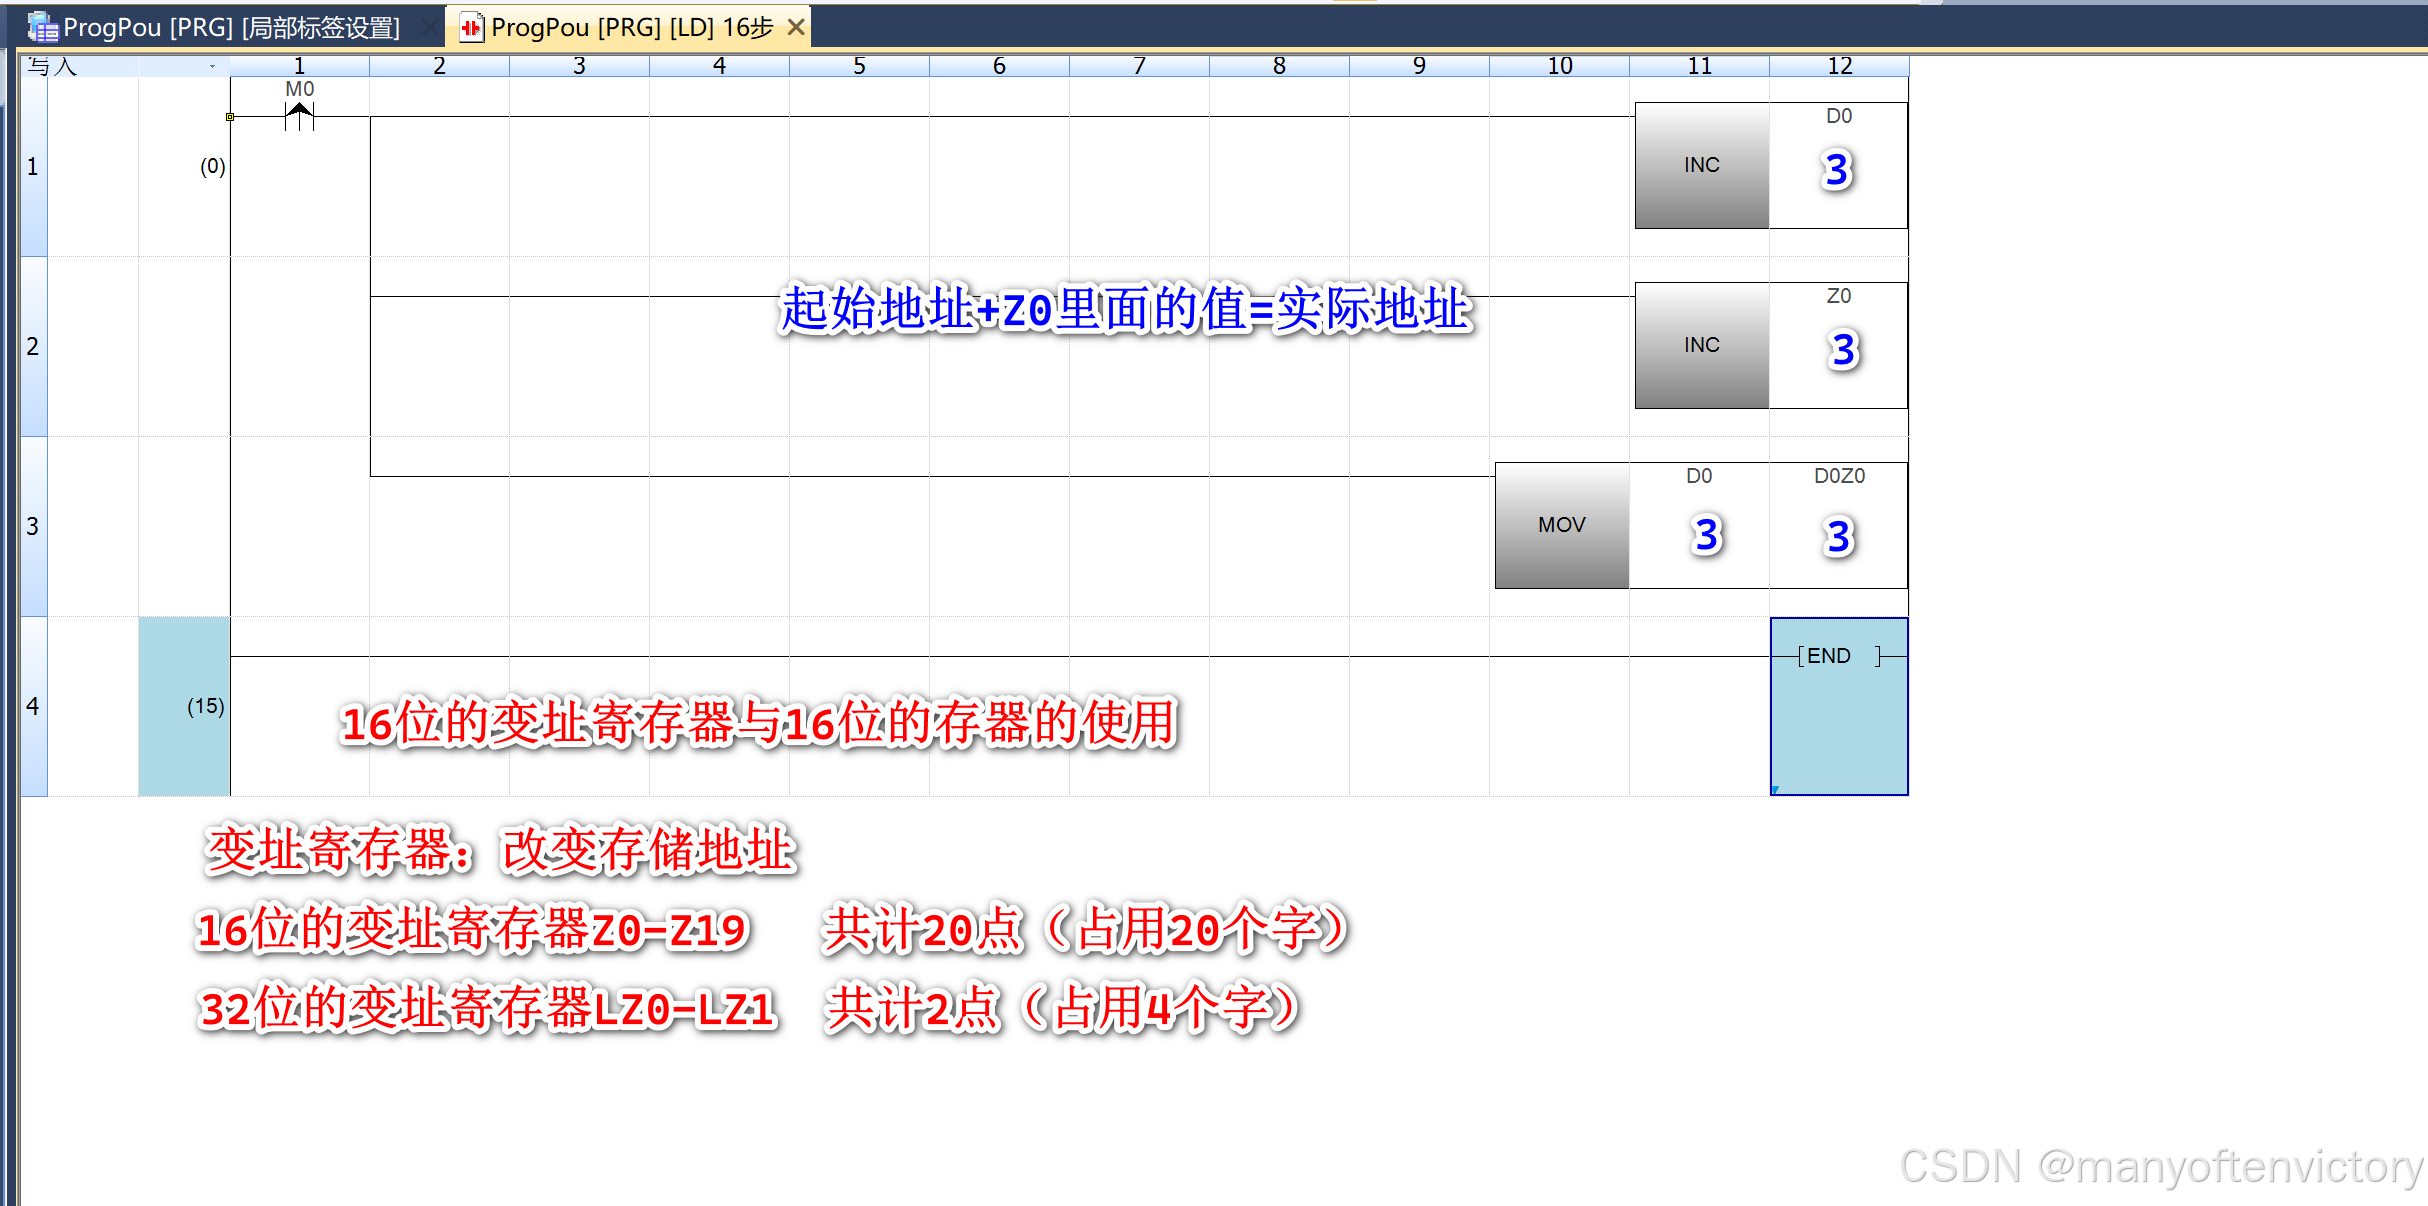Select row header 1
Screen dimensions: 2428x1206
pyautogui.click(x=33, y=166)
